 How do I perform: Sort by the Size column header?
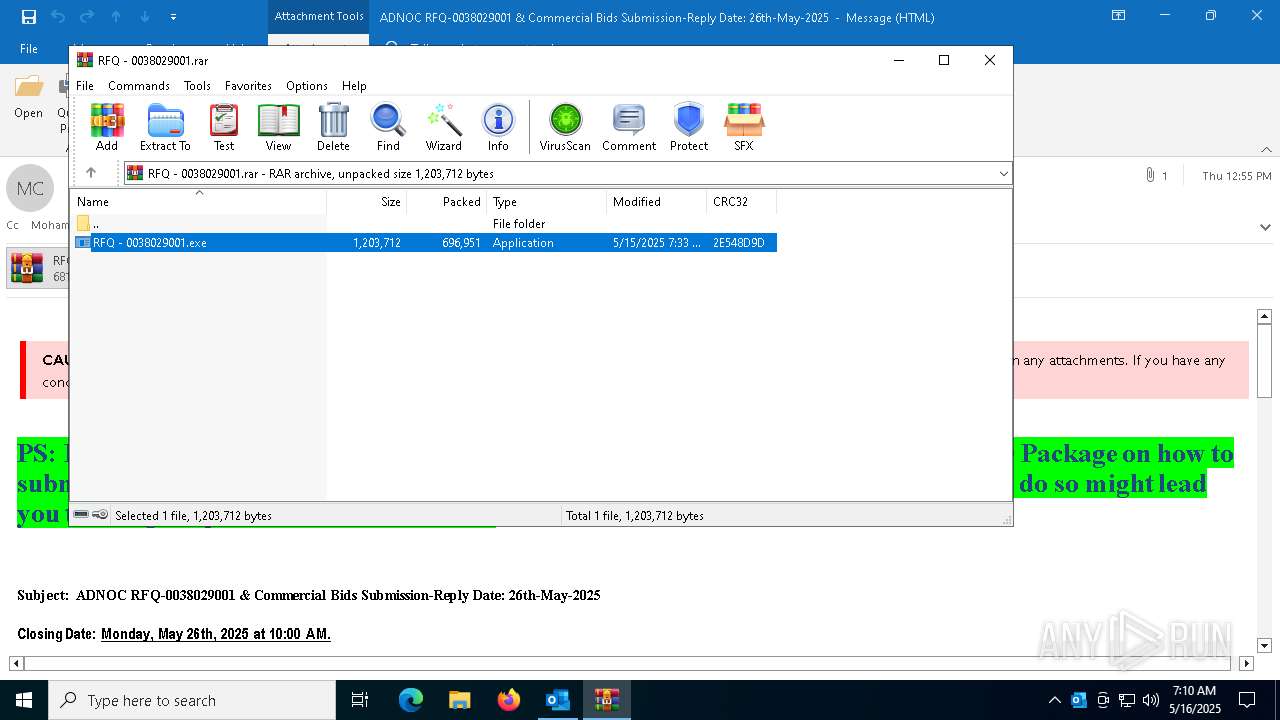pos(367,202)
